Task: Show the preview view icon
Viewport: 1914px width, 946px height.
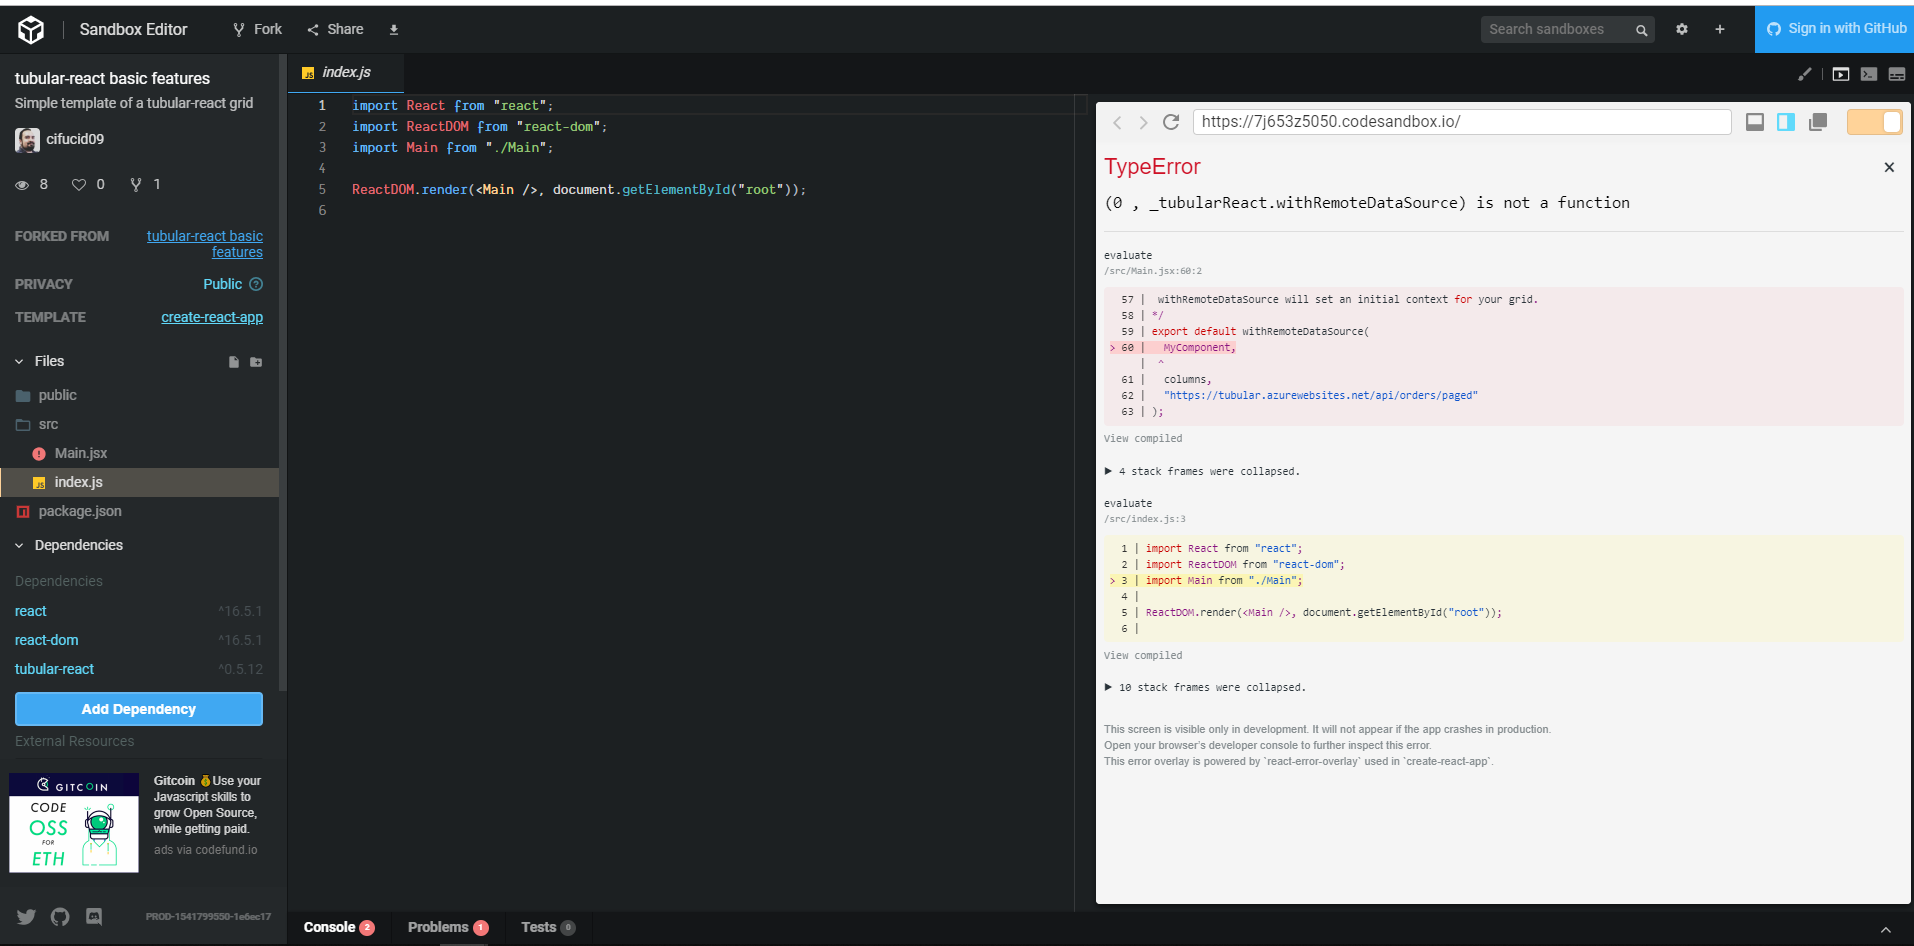Action: click(1841, 74)
